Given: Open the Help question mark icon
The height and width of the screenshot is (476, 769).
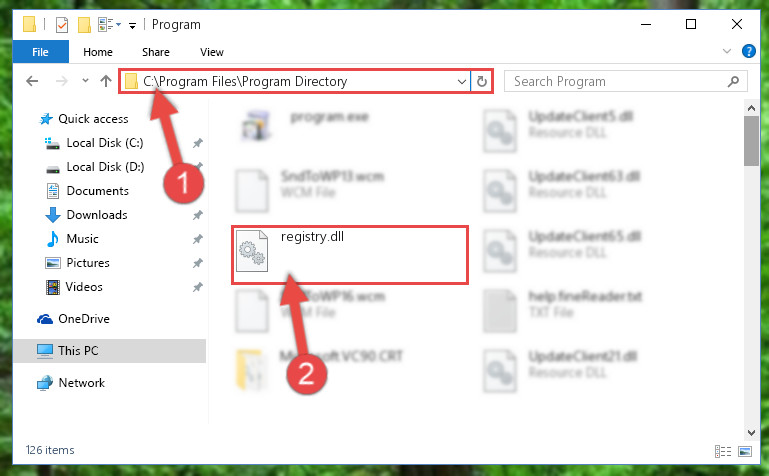Looking at the screenshot, I should pos(748,51).
